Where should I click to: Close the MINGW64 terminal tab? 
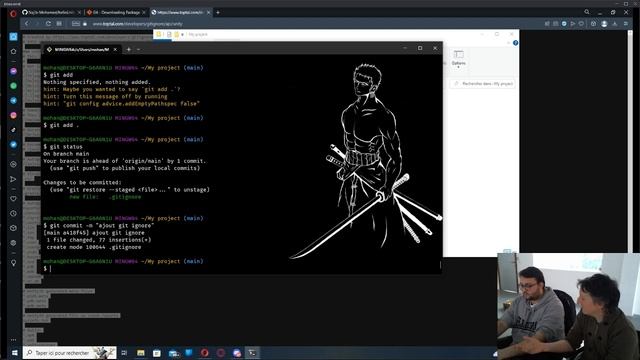coord(115,49)
